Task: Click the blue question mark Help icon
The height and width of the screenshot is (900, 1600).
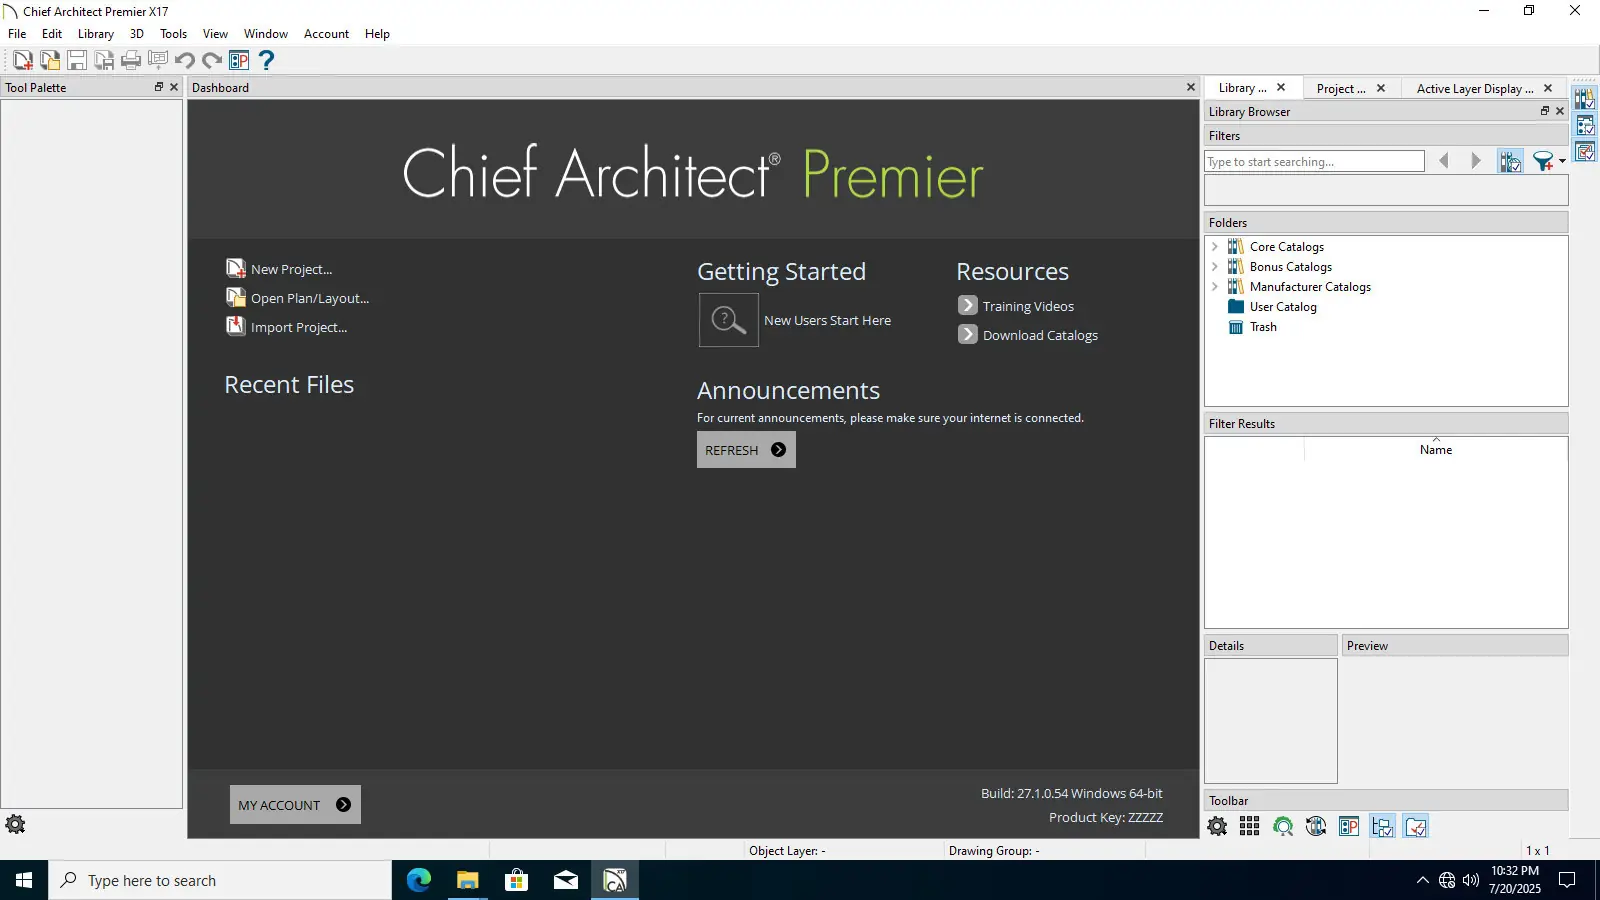Action: click(266, 61)
